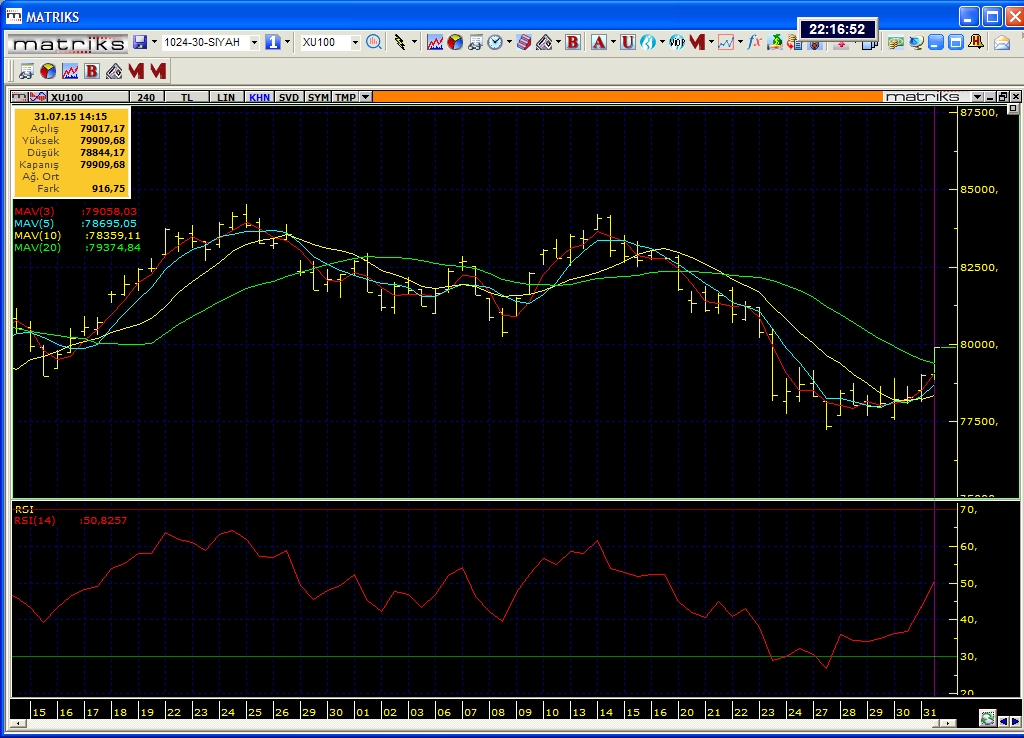Viewport: 1024px width, 738px height.
Task: Click the red B icon in second toolbar row
Action: coord(92,71)
